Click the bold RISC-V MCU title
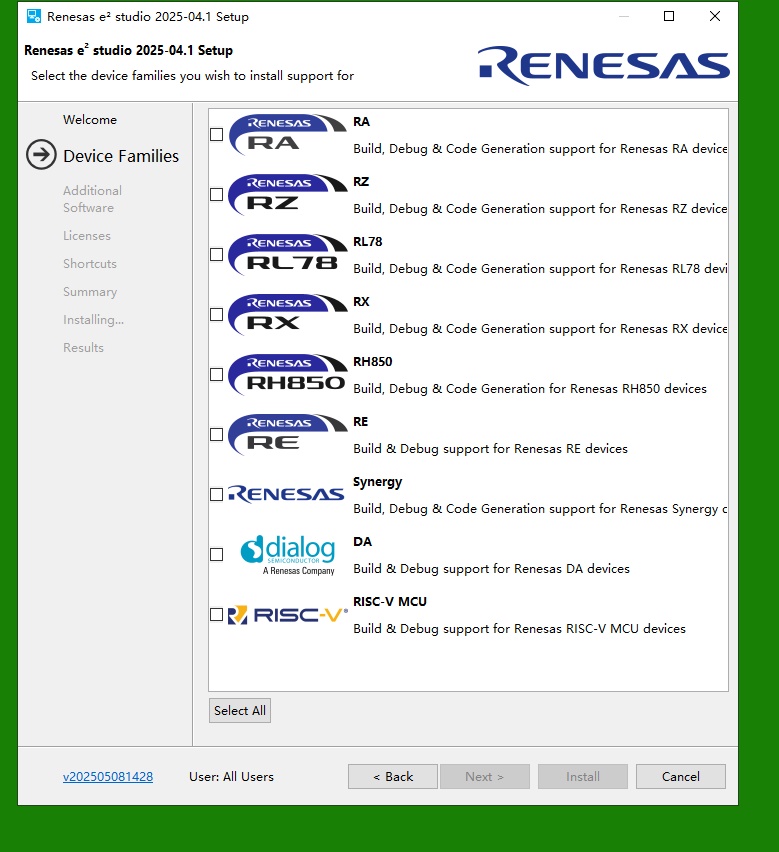The width and height of the screenshot is (779, 852). click(390, 602)
